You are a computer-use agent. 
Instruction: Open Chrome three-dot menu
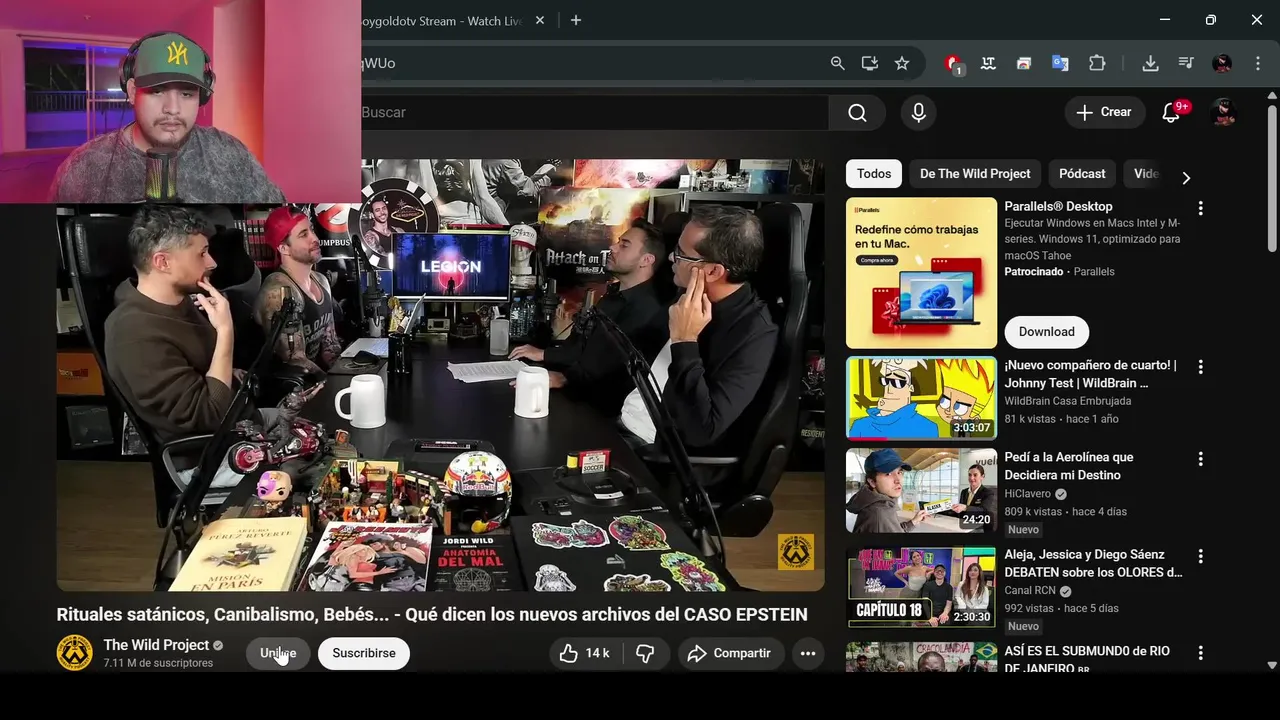(1256, 63)
